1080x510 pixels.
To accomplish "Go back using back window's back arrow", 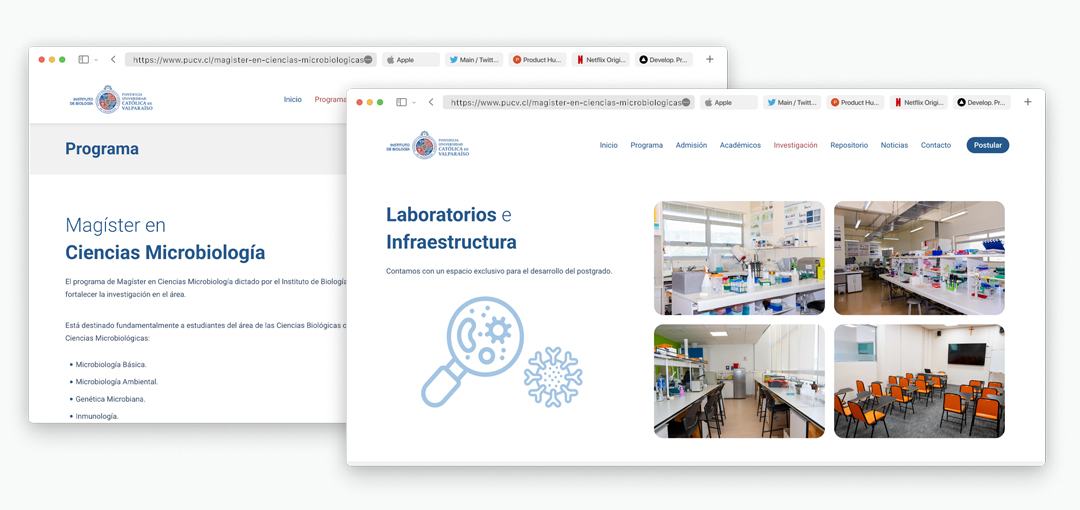I will coord(113,60).
